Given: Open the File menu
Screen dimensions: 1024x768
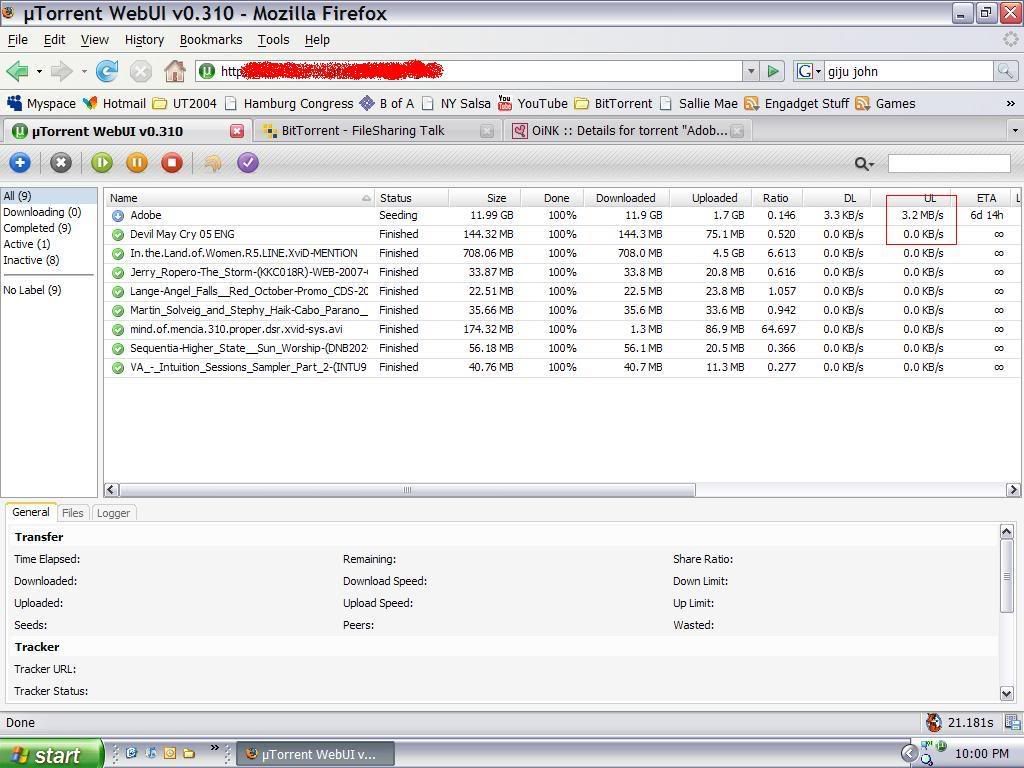Looking at the screenshot, I should coord(18,40).
